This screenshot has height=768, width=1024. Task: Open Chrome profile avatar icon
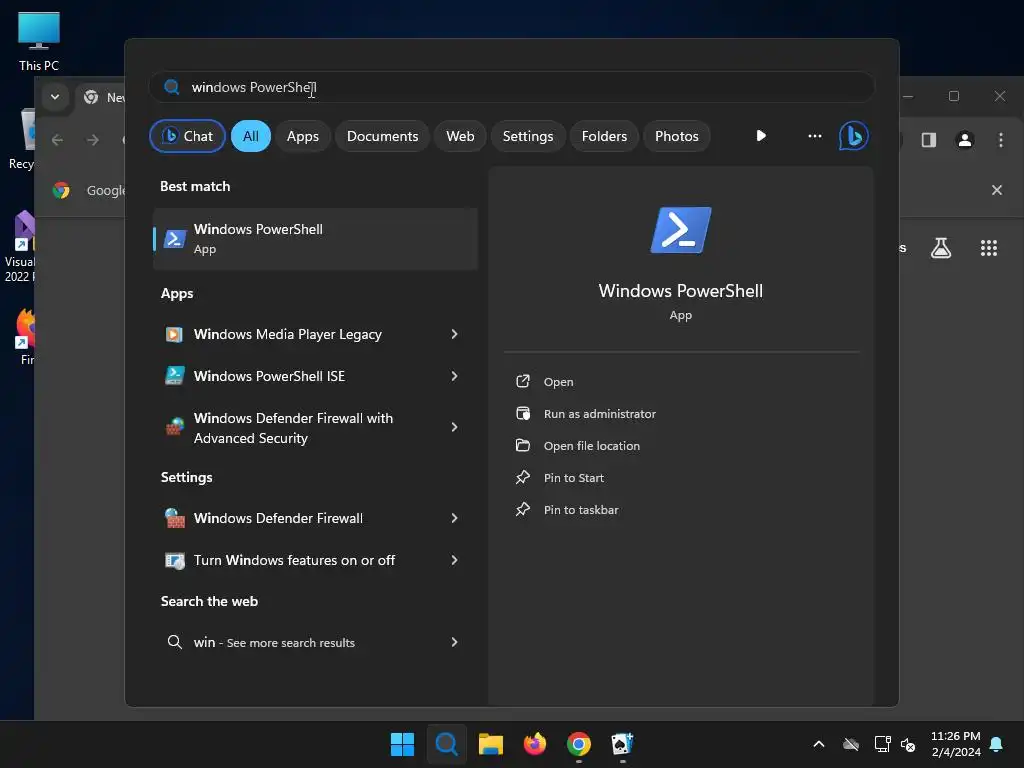pyautogui.click(x=965, y=140)
